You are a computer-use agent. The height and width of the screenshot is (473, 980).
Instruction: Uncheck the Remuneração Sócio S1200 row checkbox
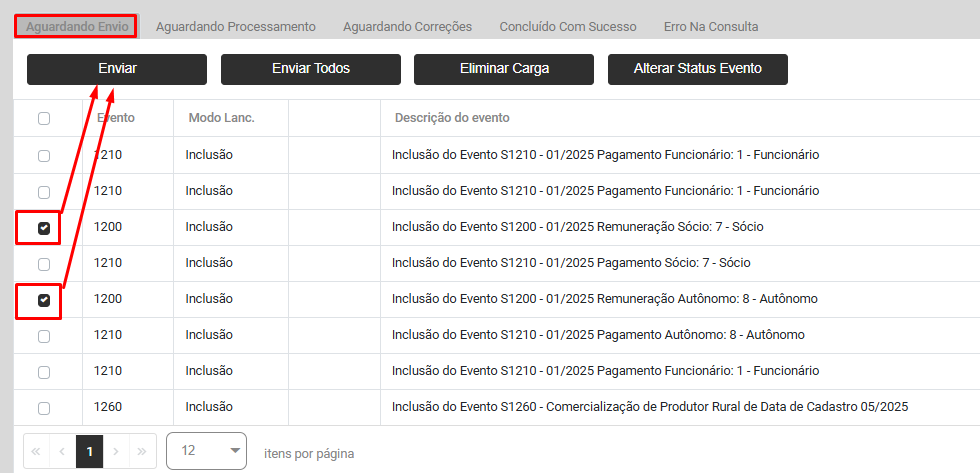(44, 228)
